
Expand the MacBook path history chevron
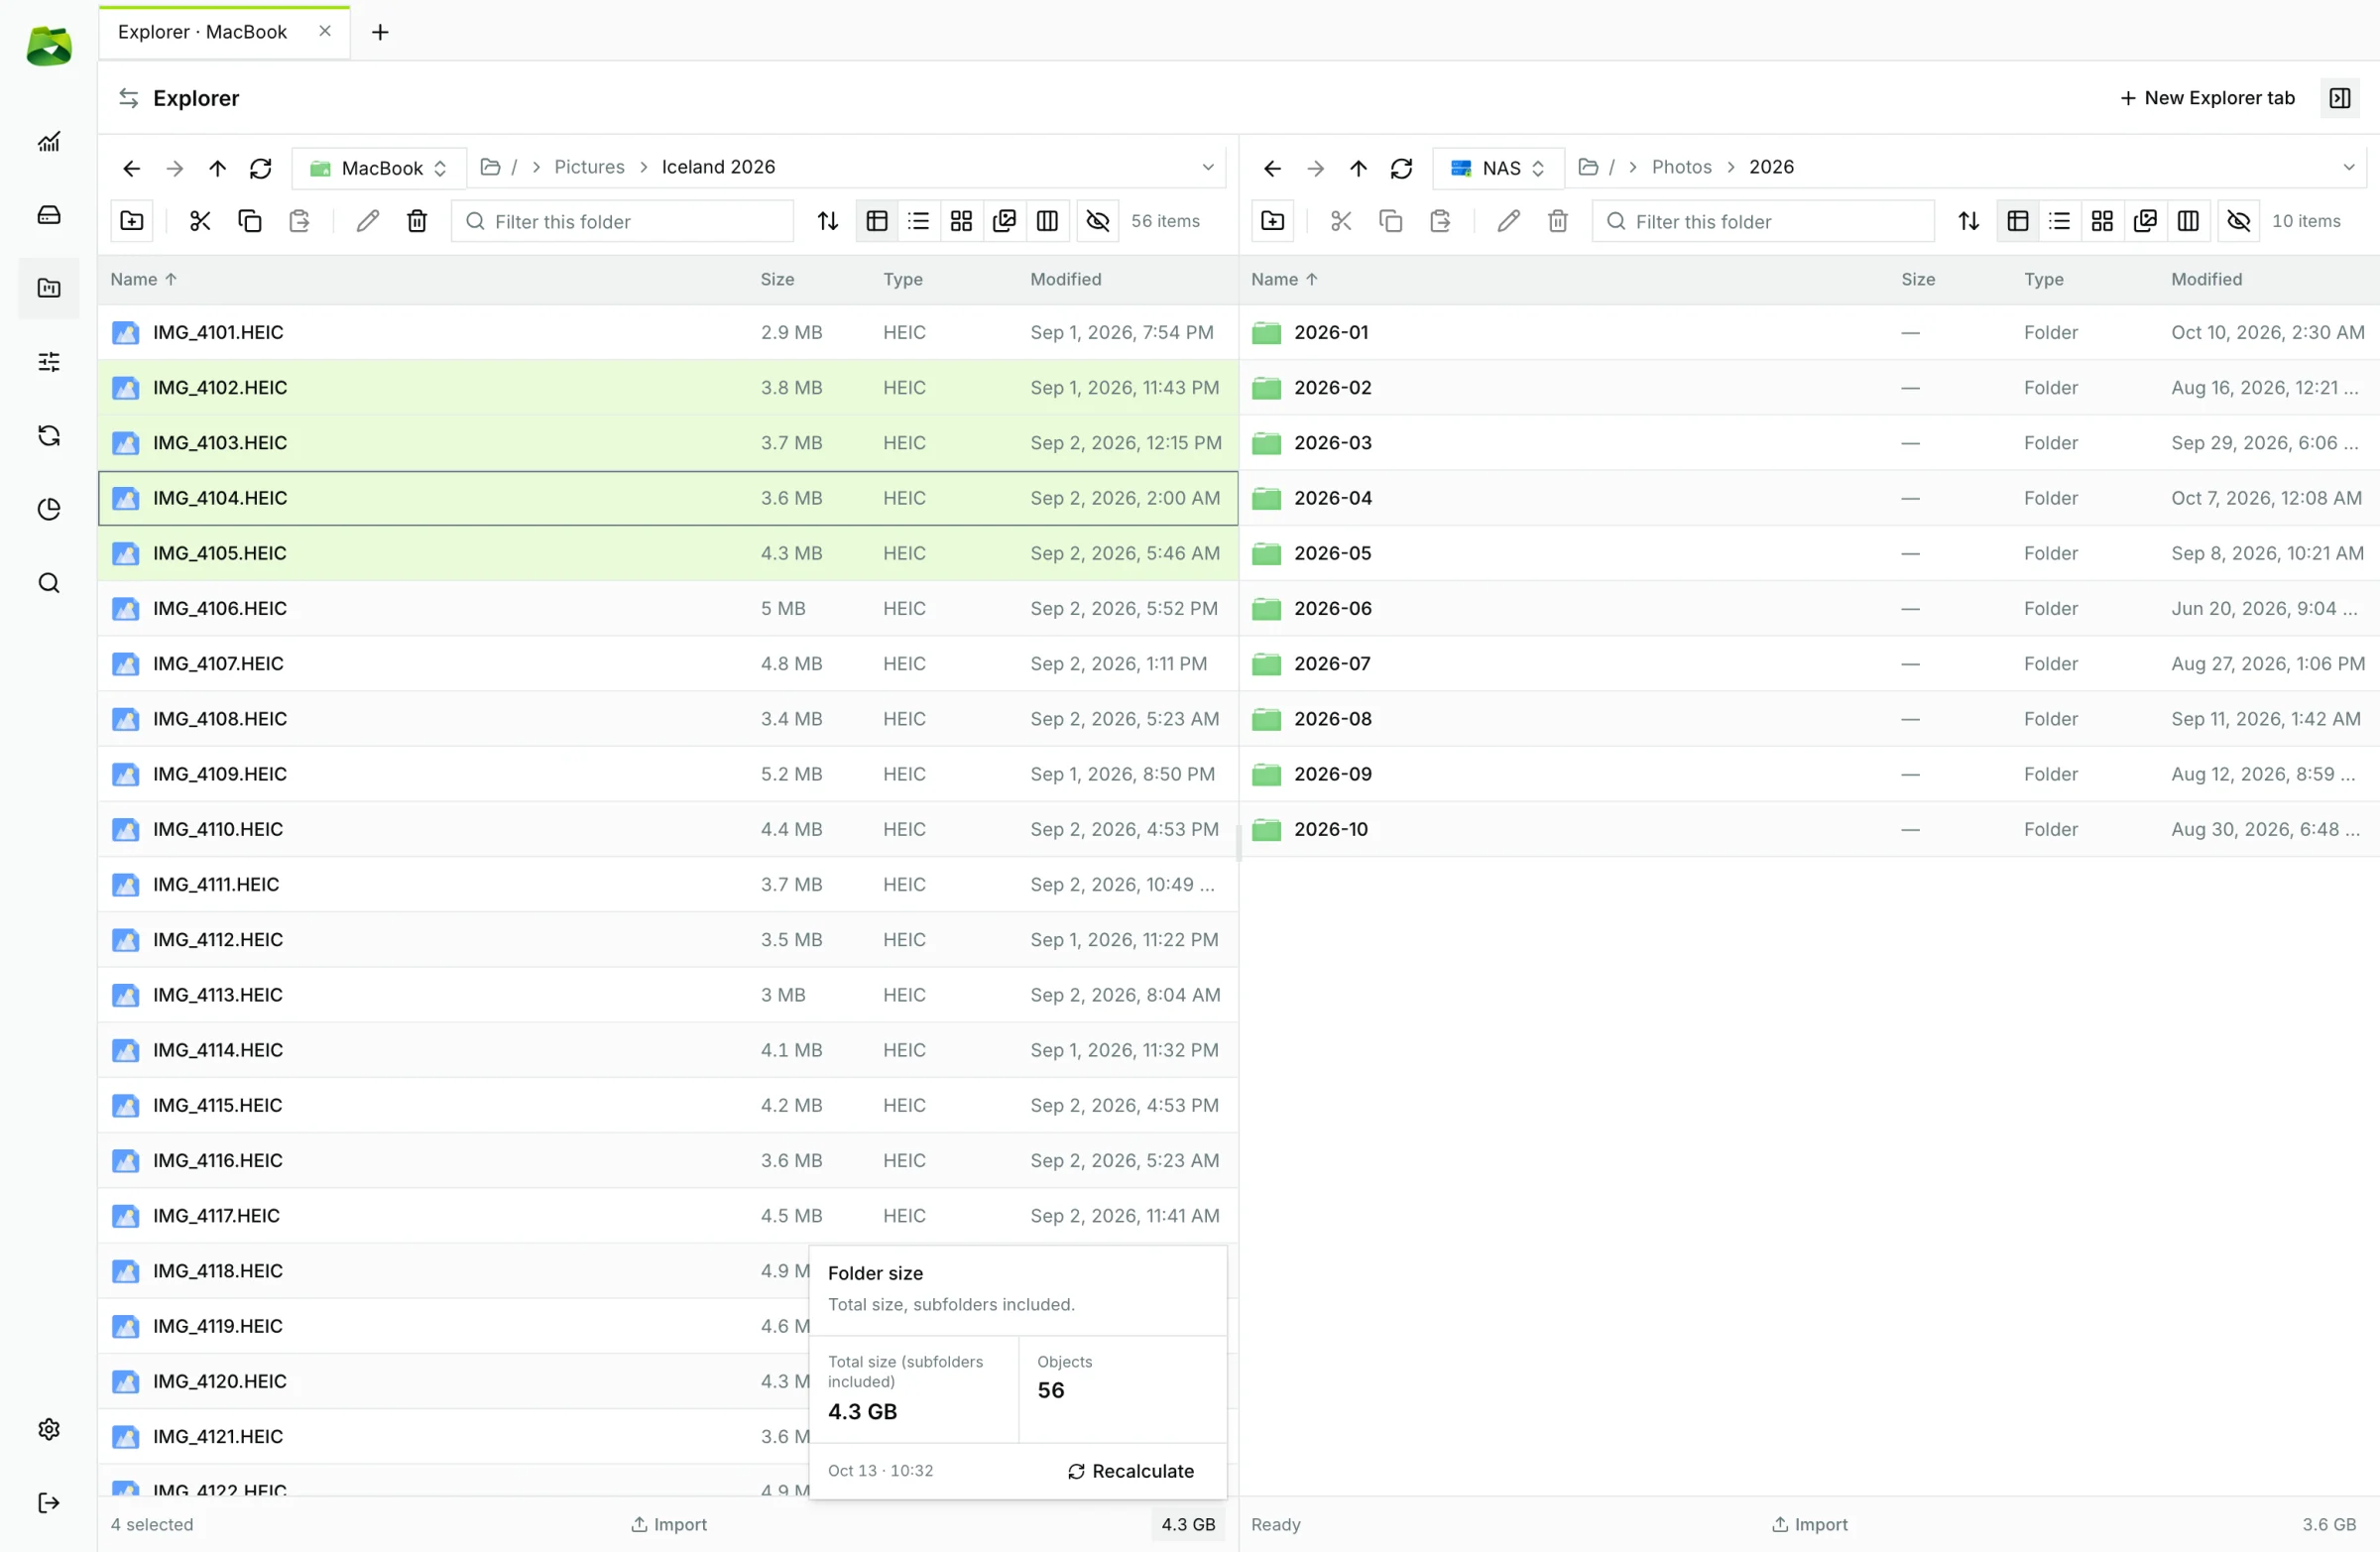coord(1208,167)
